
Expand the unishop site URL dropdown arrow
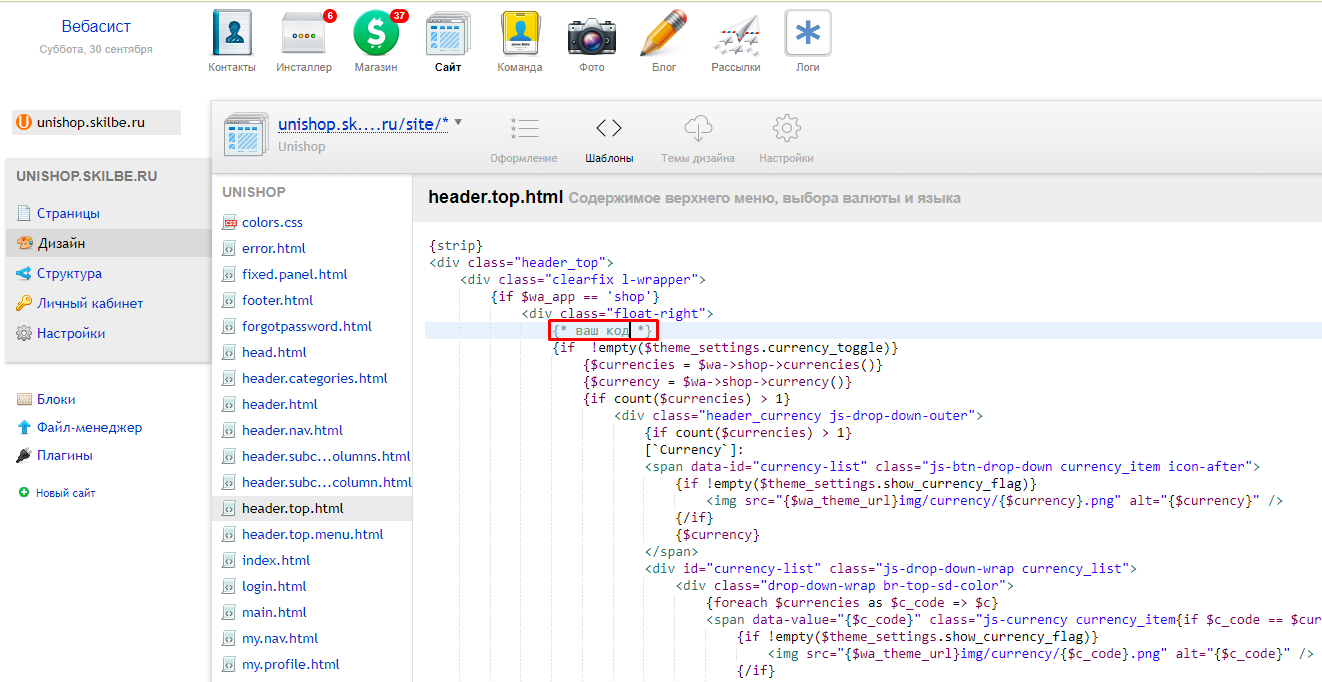(x=458, y=123)
